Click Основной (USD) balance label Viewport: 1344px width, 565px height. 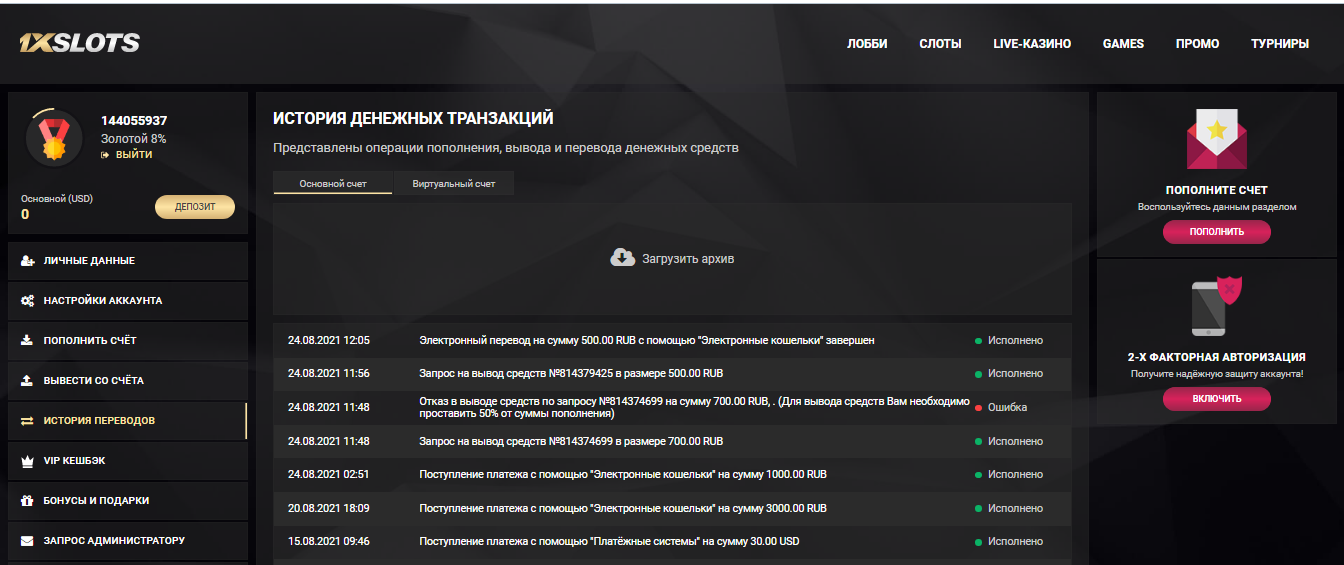coord(57,199)
